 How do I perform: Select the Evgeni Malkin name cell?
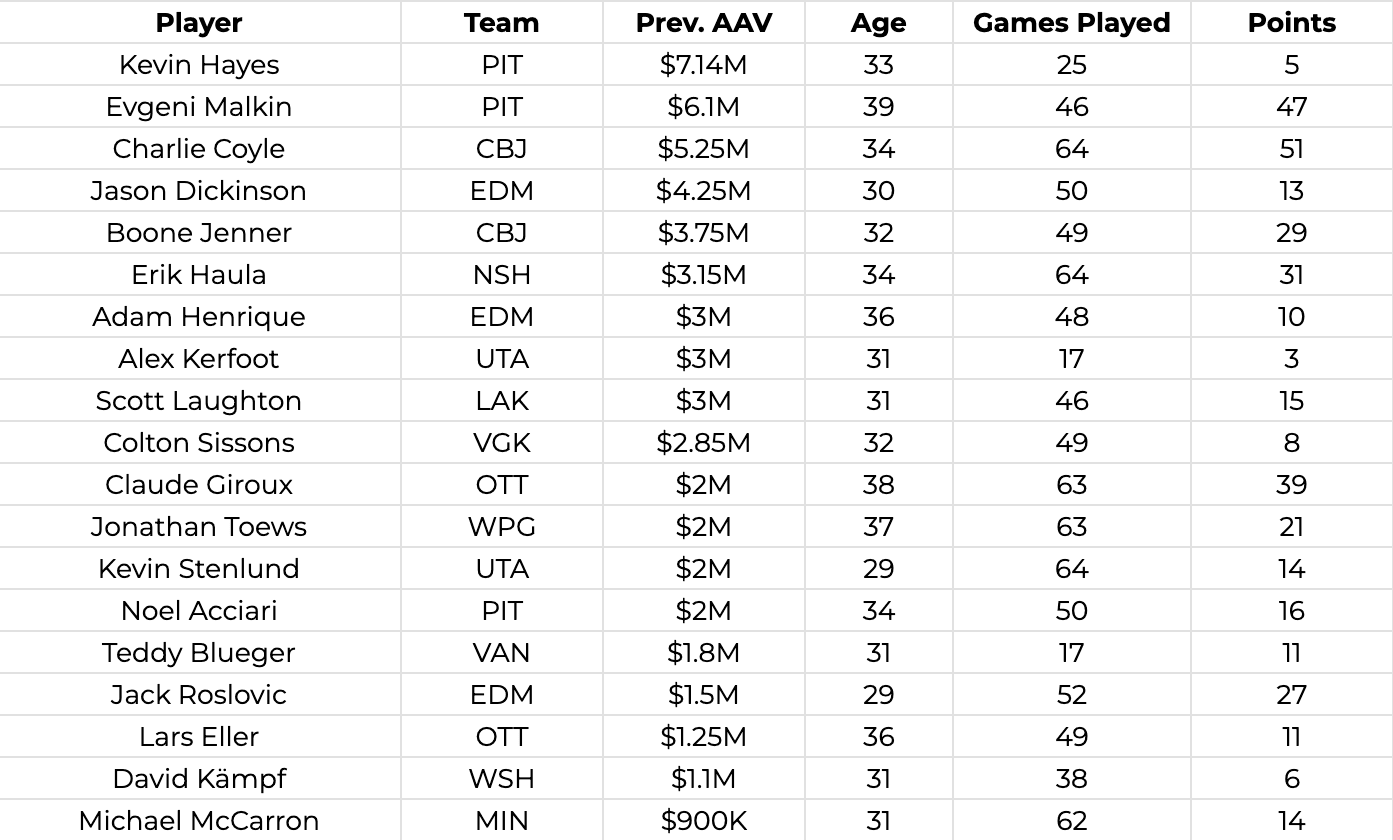(x=199, y=107)
